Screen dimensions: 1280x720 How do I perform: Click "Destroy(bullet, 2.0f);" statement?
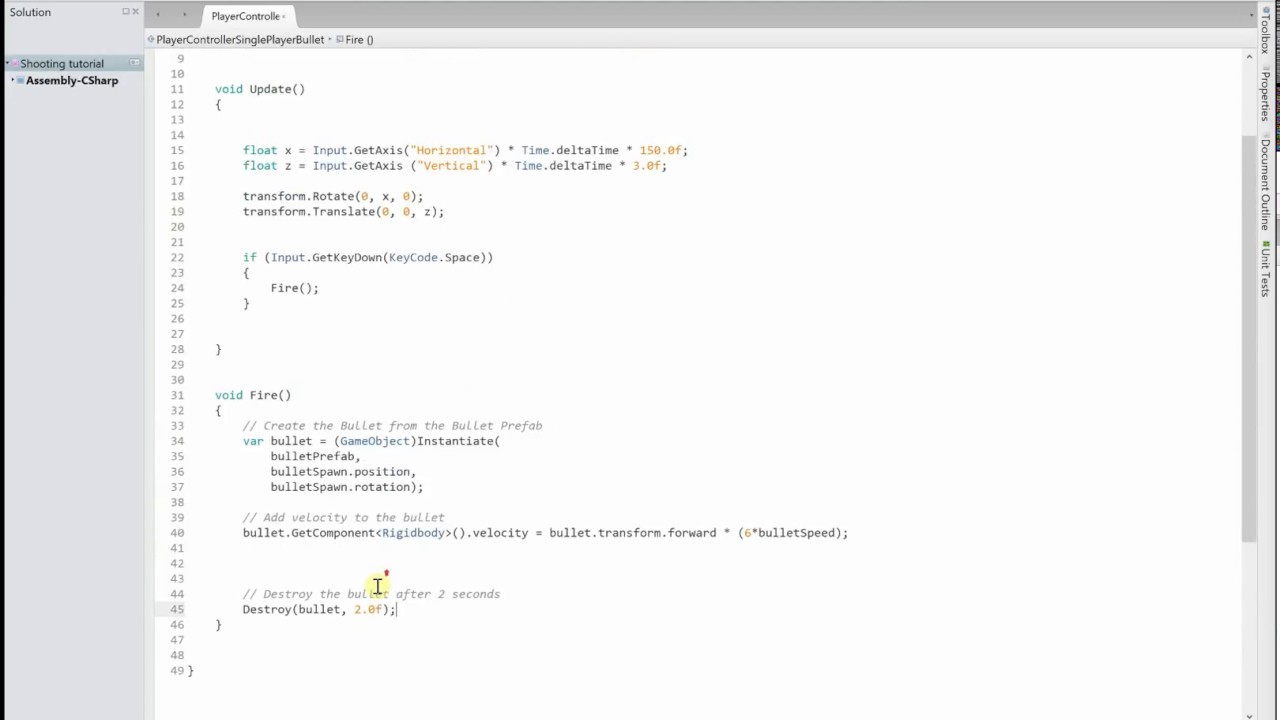point(319,609)
